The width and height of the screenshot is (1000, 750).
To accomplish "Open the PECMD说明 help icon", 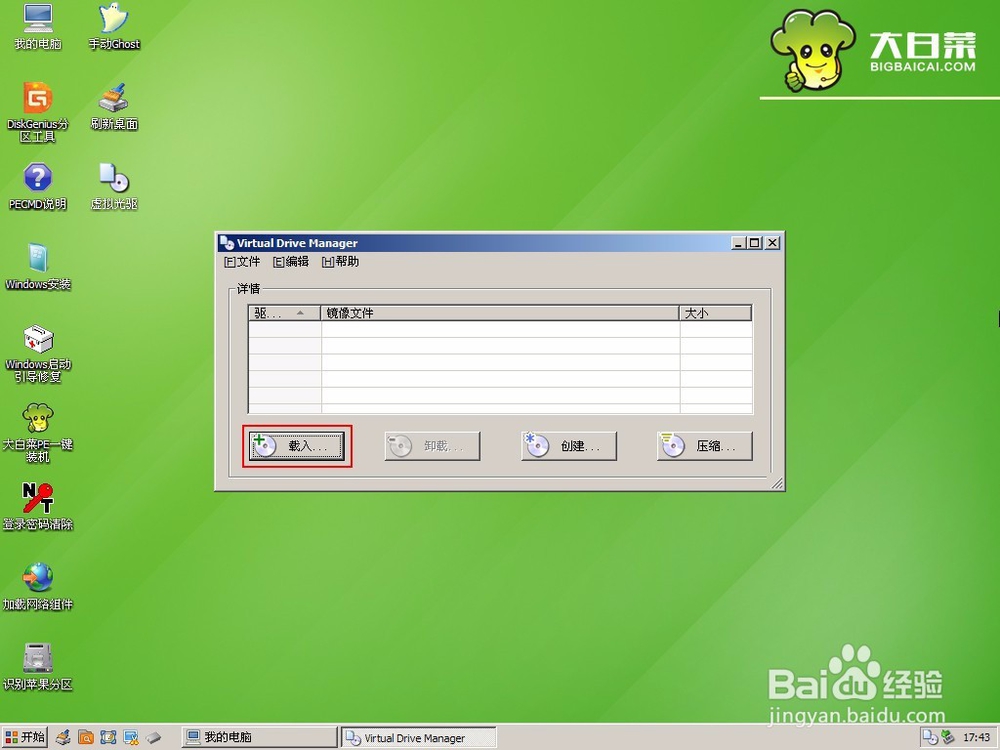I will (x=38, y=186).
